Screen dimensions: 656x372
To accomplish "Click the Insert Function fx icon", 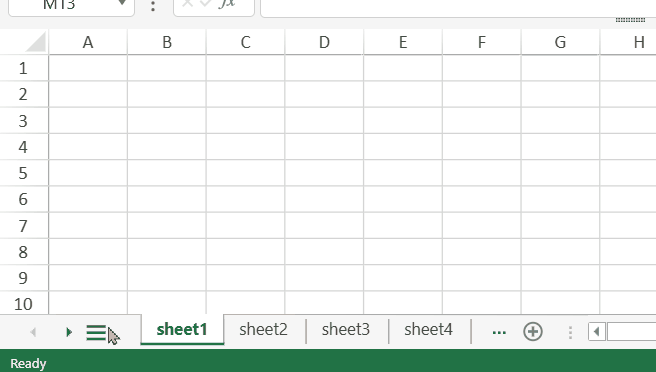I will click(227, 3).
